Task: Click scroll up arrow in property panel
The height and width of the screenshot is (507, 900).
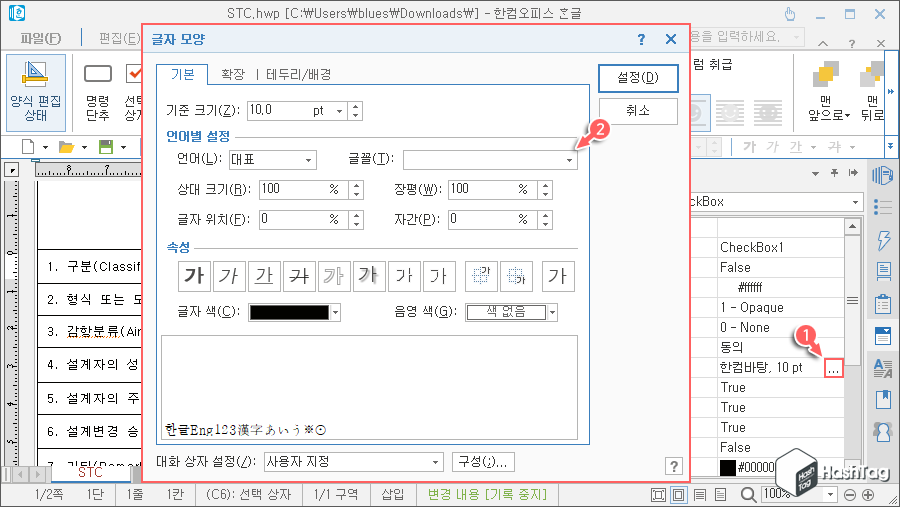Action: tap(853, 227)
